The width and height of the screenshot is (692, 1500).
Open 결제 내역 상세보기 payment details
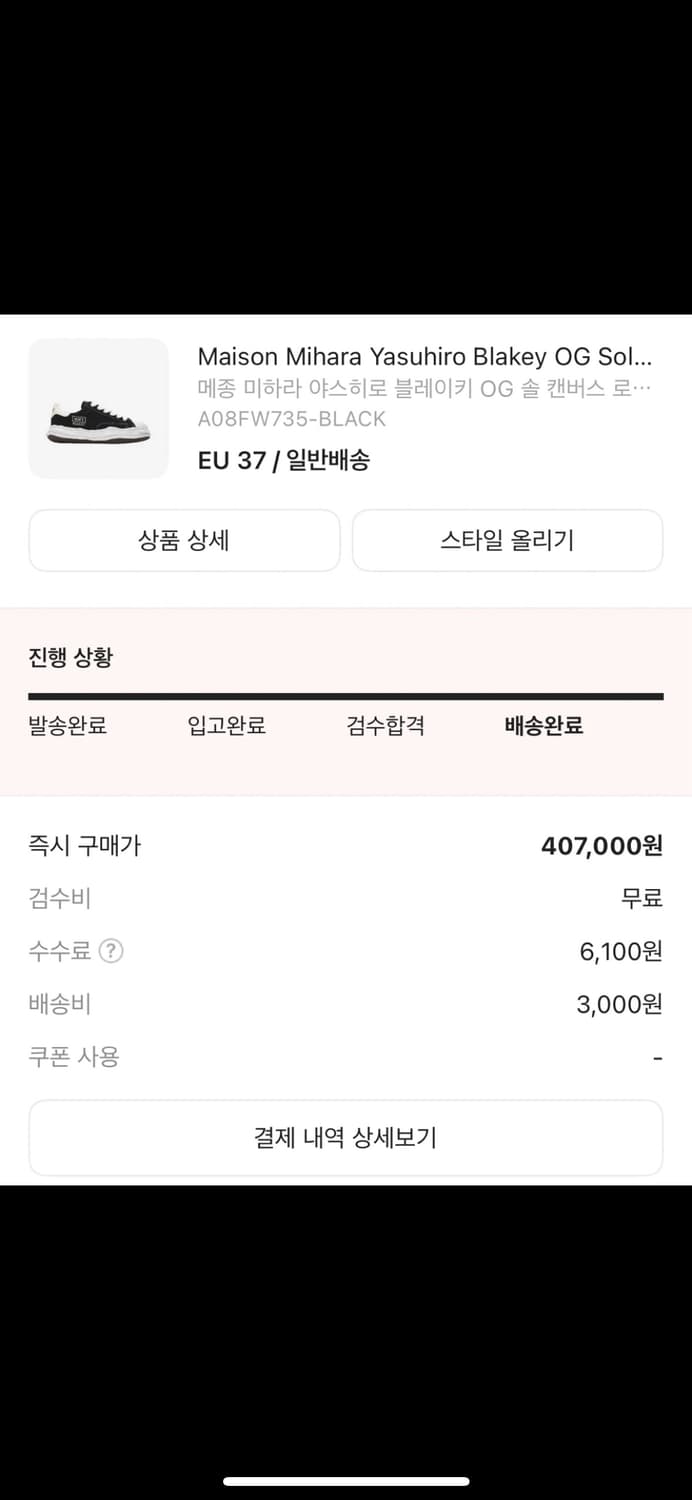[x=346, y=1137]
